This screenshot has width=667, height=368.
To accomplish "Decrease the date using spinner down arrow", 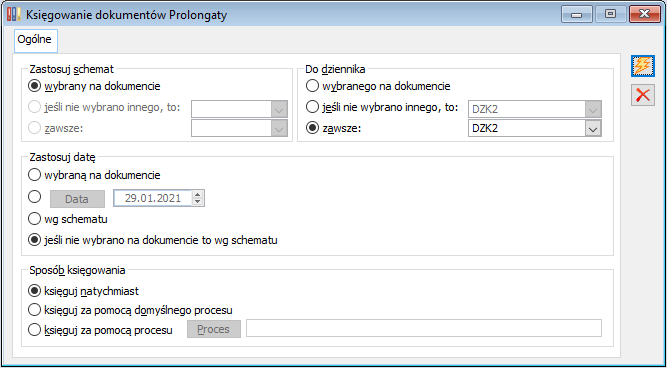I will (x=198, y=202).
